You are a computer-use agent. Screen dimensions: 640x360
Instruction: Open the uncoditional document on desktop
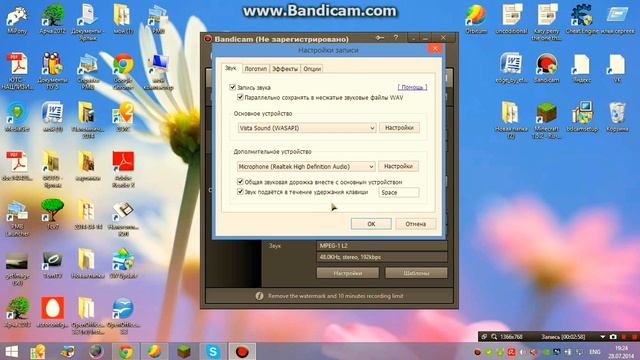(511, 18)
